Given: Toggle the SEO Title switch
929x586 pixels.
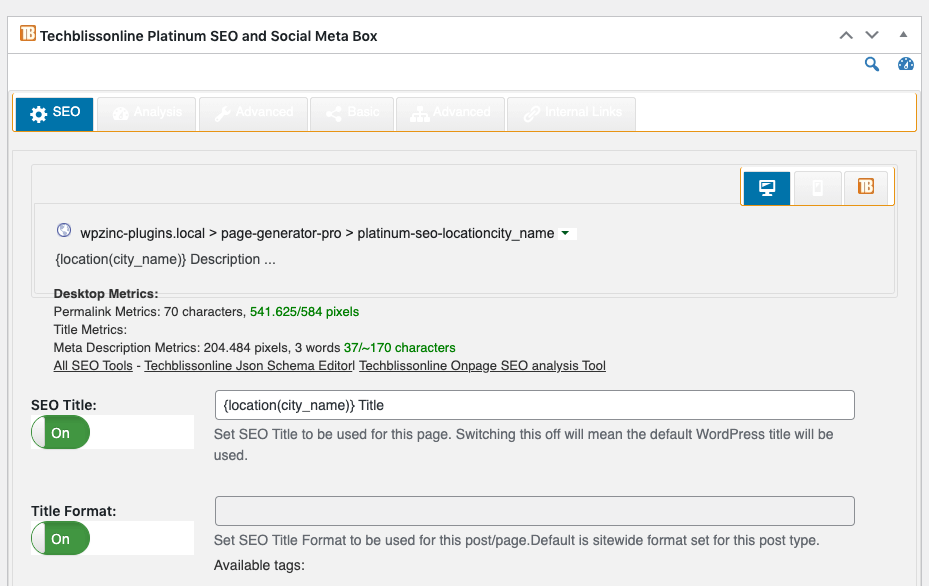Looking at the screenshot, I should (x=60, y=433).
